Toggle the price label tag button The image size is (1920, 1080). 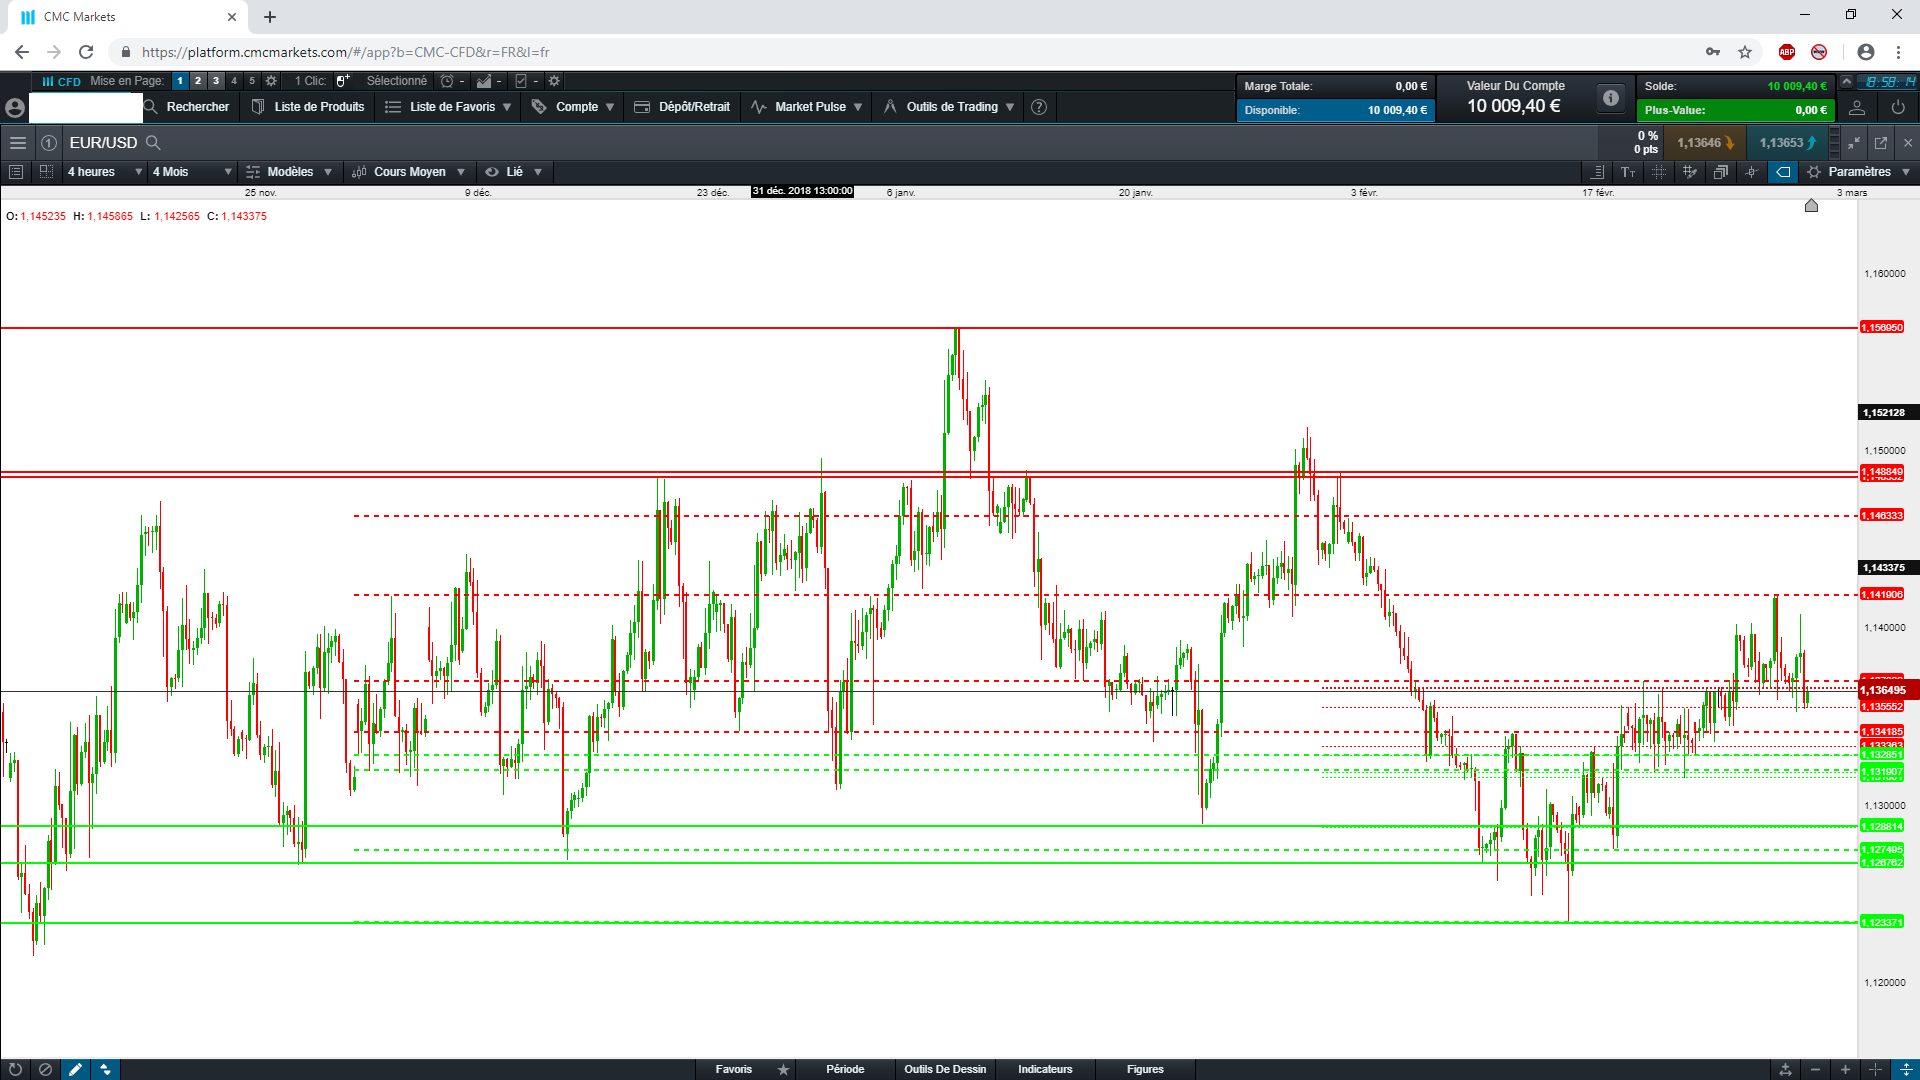pyautogui.click(x=1782, y=172)
